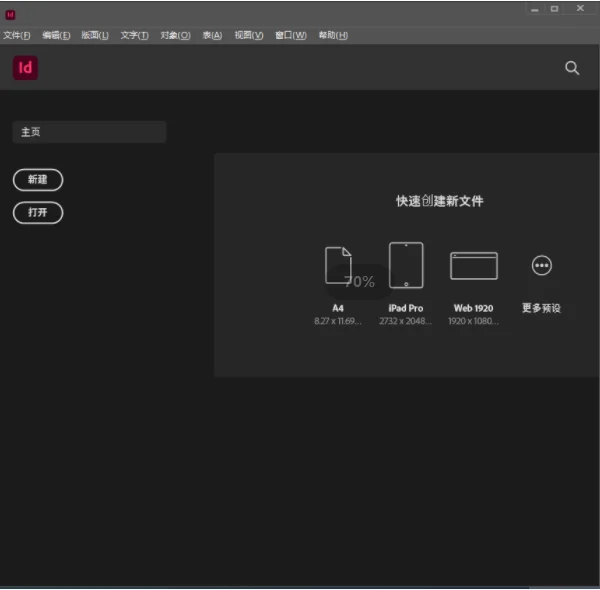Click the 1920 x 1080 dimension text
Viewport: 600px width, 590px height.
pos(473,321)
